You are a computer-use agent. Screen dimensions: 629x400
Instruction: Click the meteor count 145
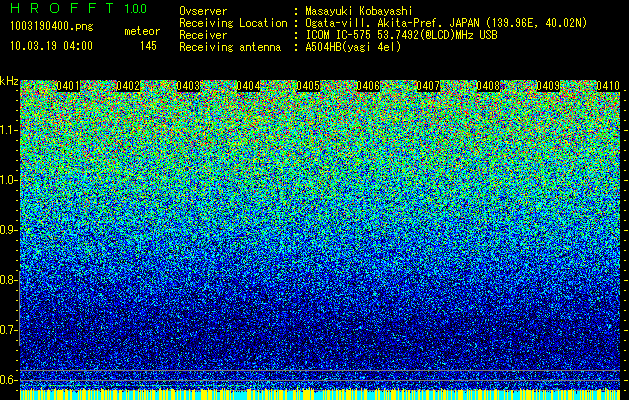148,46
